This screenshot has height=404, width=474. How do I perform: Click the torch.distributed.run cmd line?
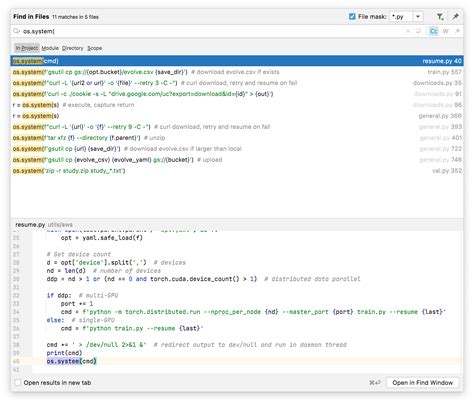pos(253,312)
